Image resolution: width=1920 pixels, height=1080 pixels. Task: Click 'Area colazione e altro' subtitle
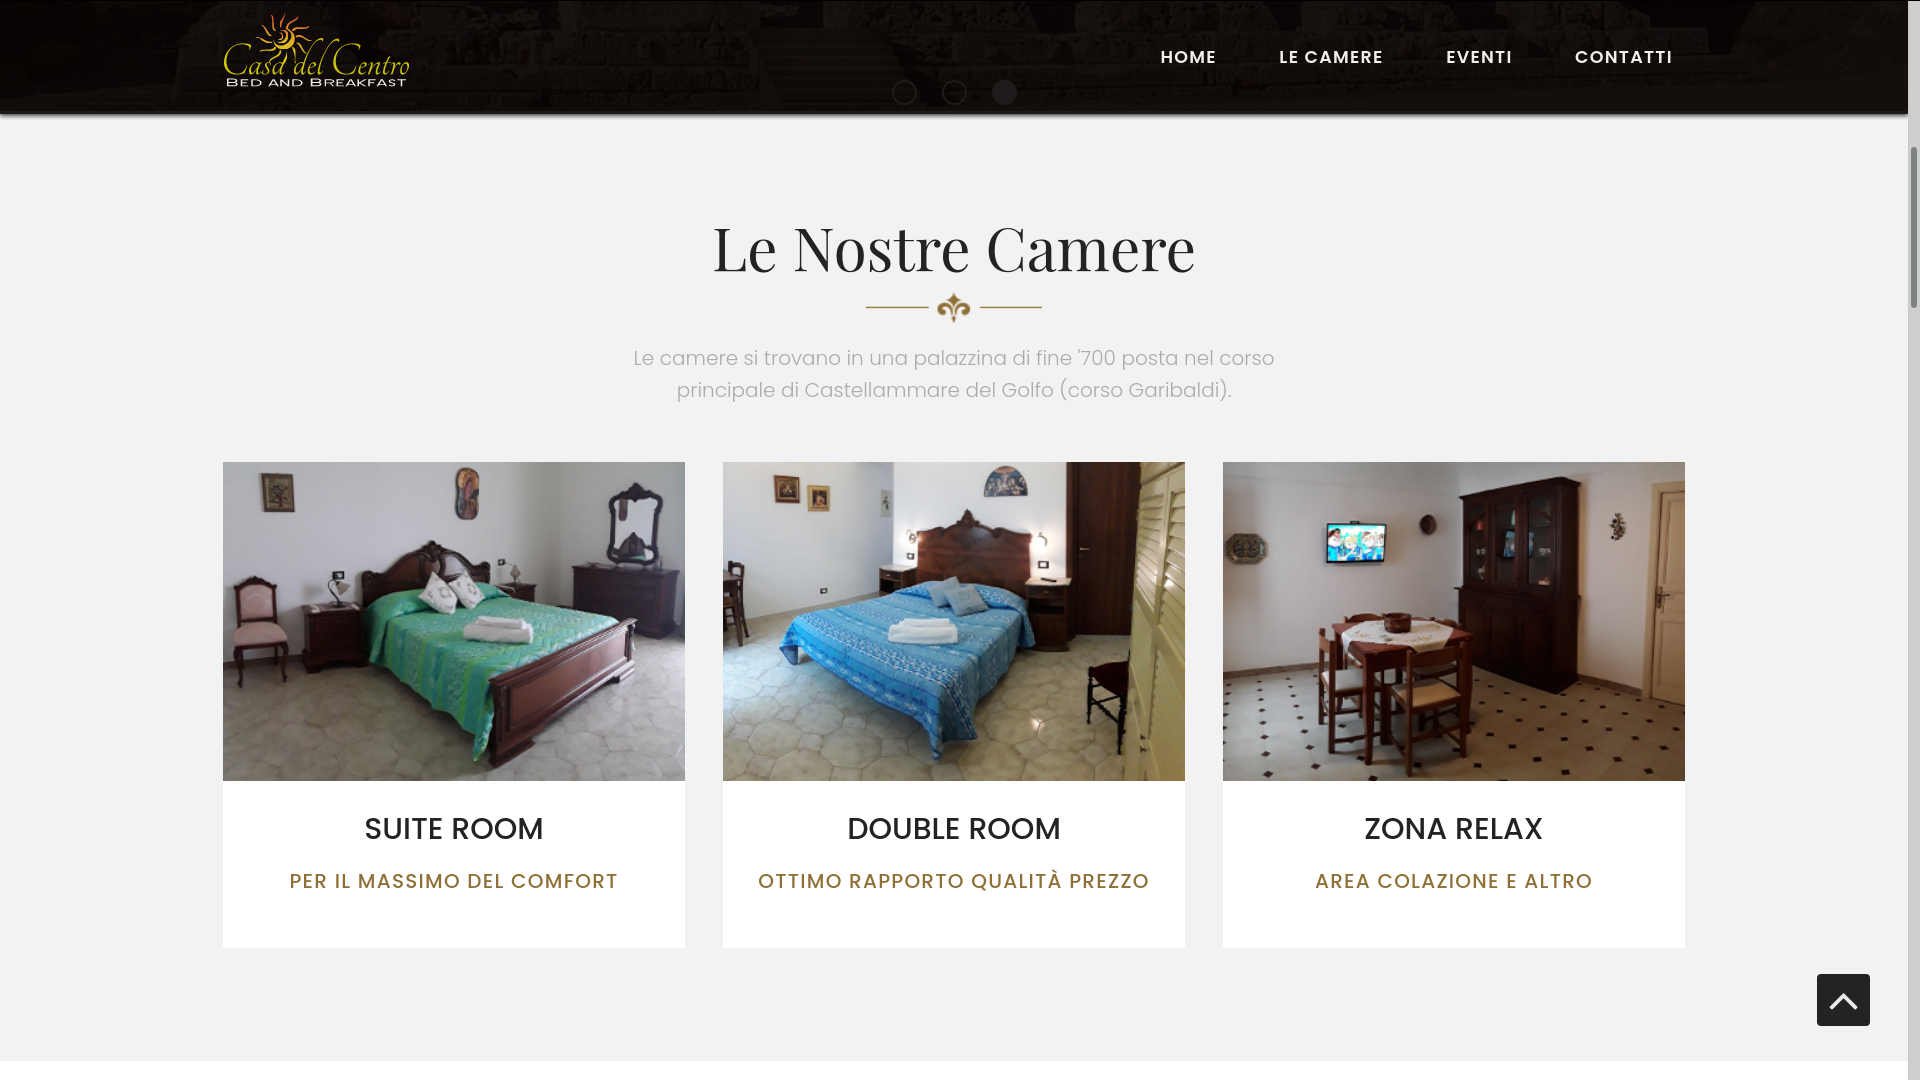[x=1454, y=881]
